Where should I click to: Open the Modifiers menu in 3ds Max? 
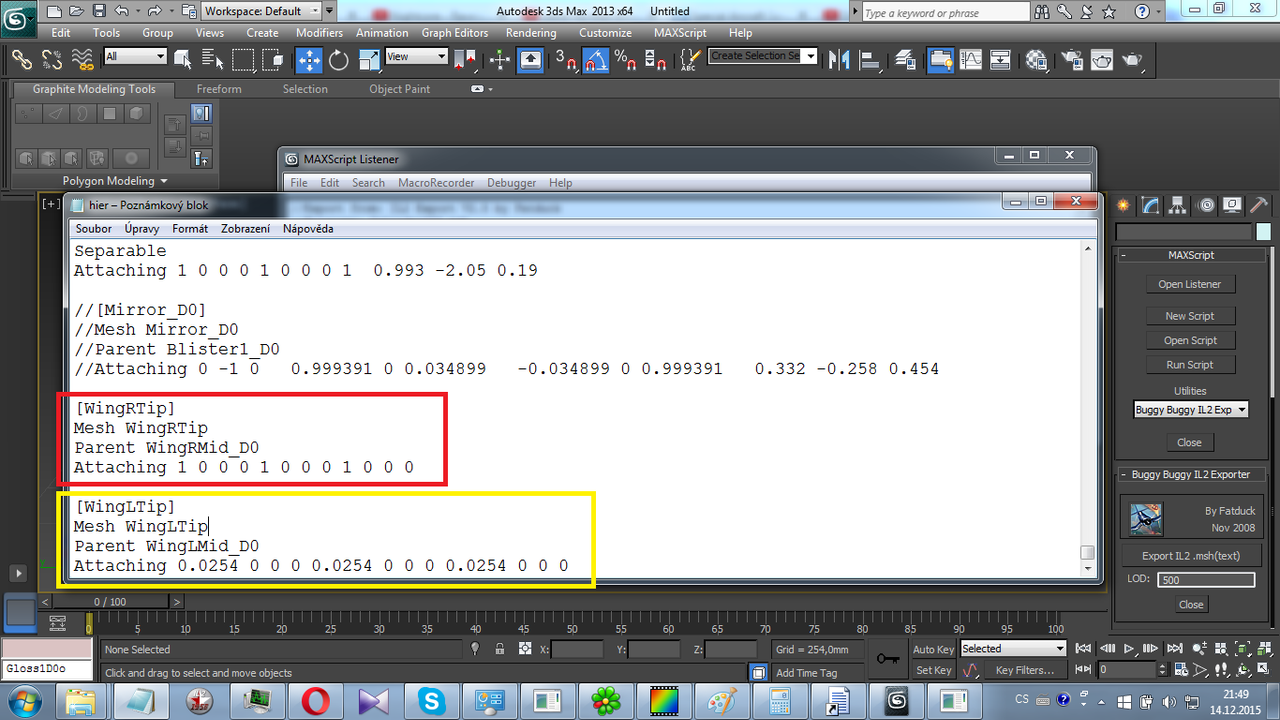point(319,32)
